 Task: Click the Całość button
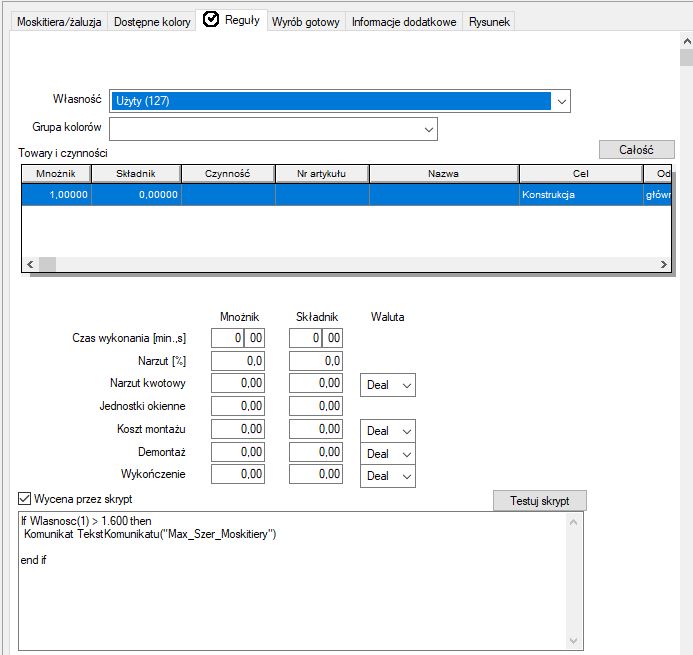636,150
